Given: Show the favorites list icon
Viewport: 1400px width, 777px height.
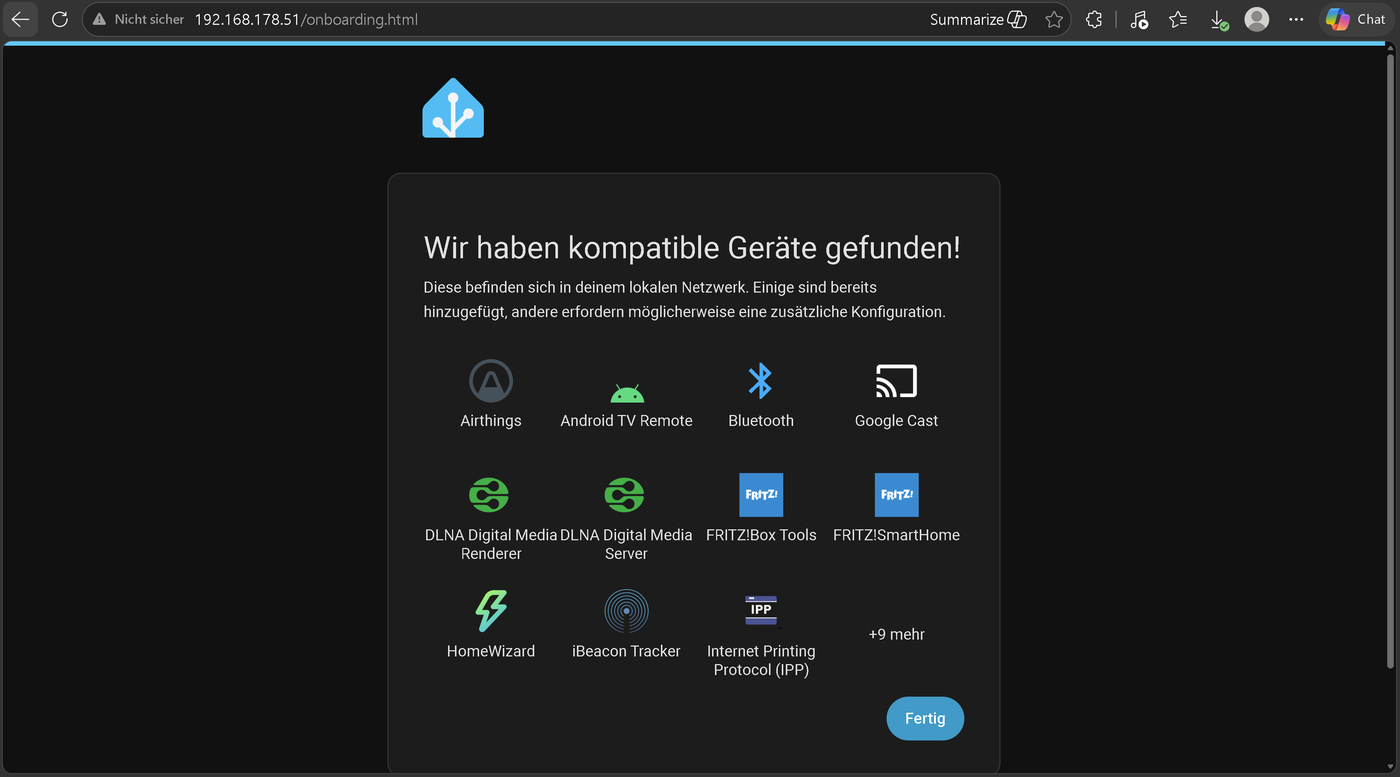Looking at the screenshot, I should (x=1178, y=19).
